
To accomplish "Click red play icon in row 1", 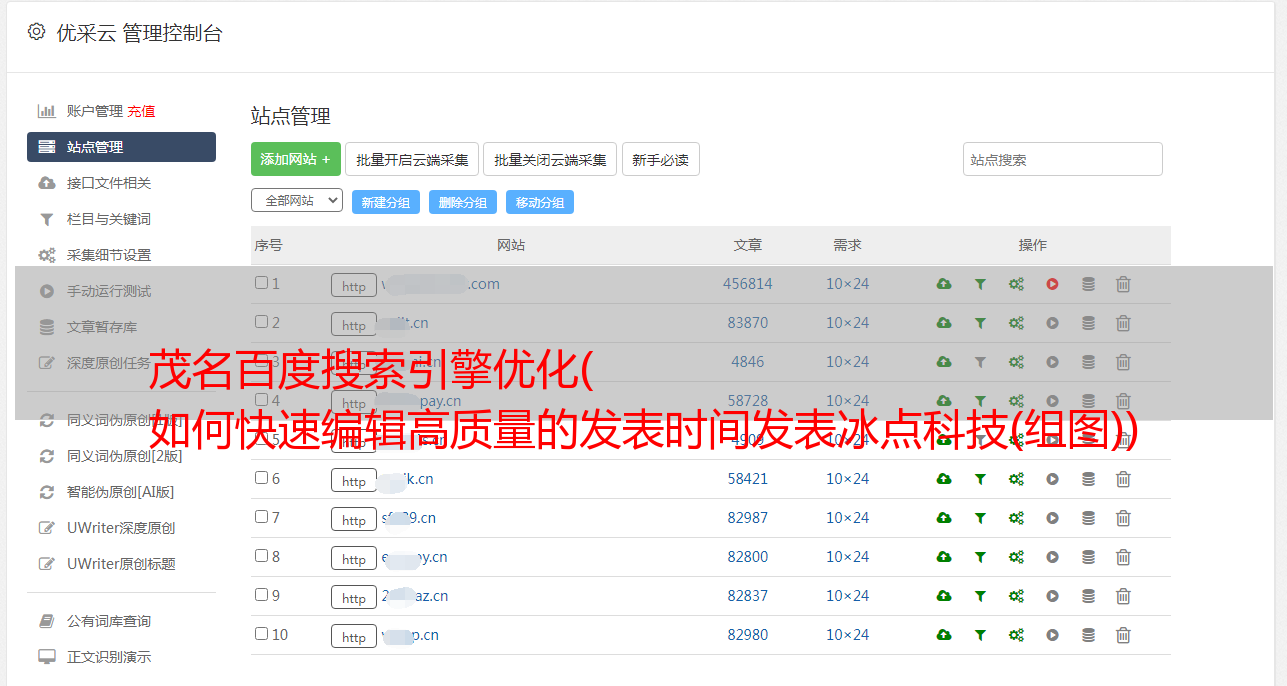I will pyautogui.click(x=1052, y=284).
